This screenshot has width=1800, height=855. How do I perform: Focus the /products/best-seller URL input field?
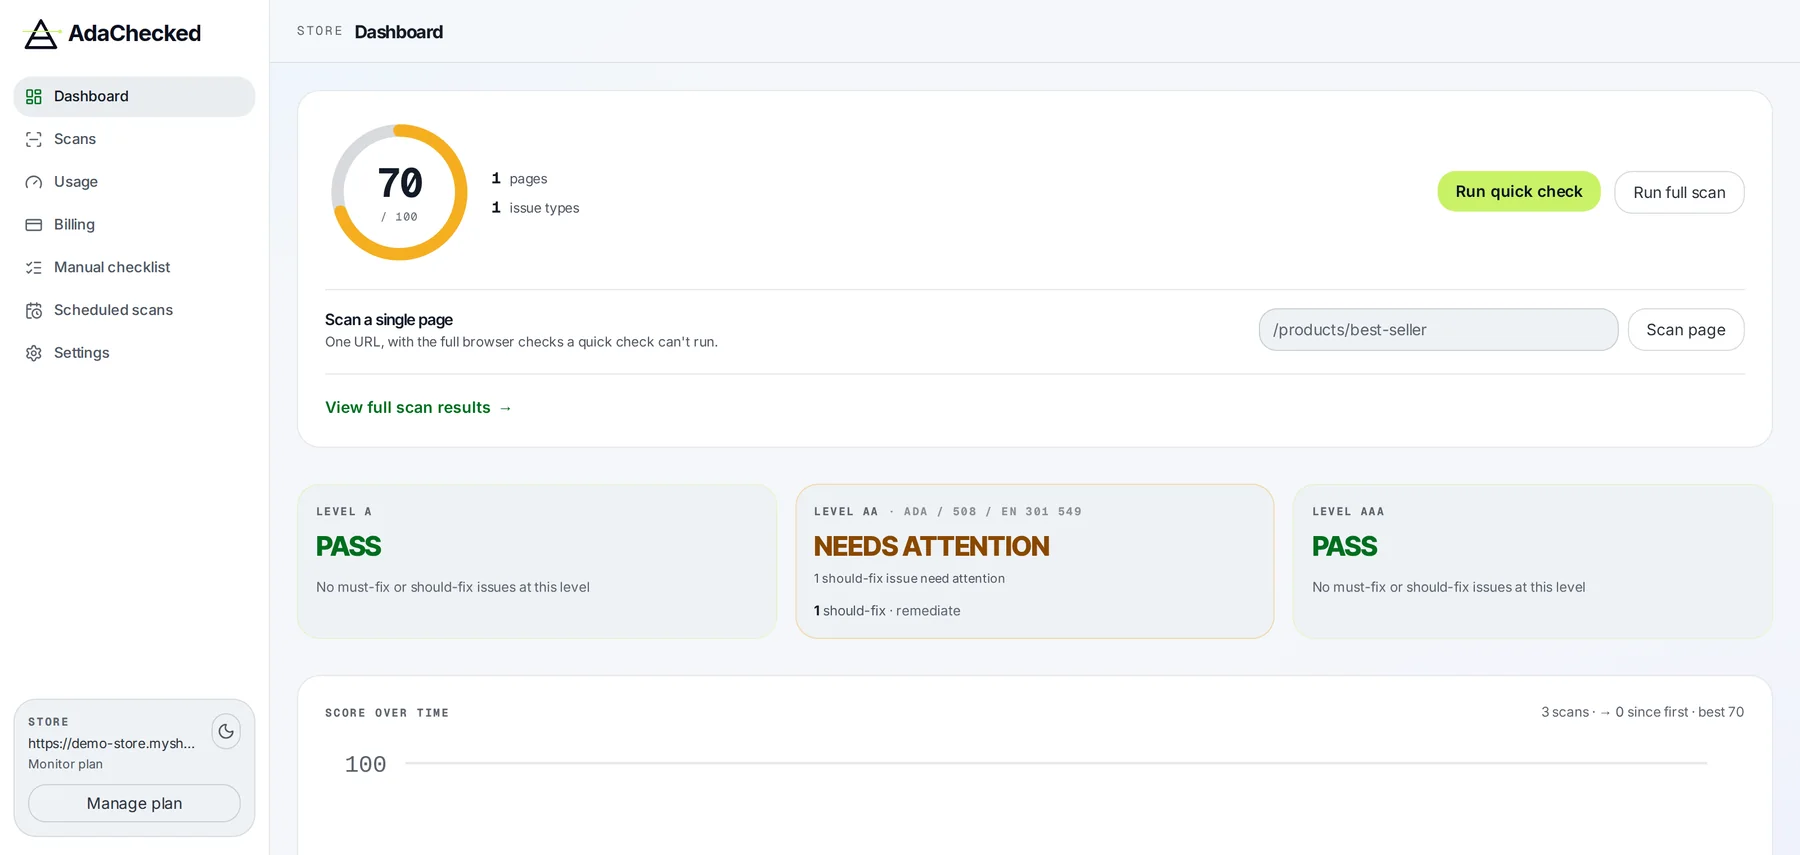pos(1438,330)
